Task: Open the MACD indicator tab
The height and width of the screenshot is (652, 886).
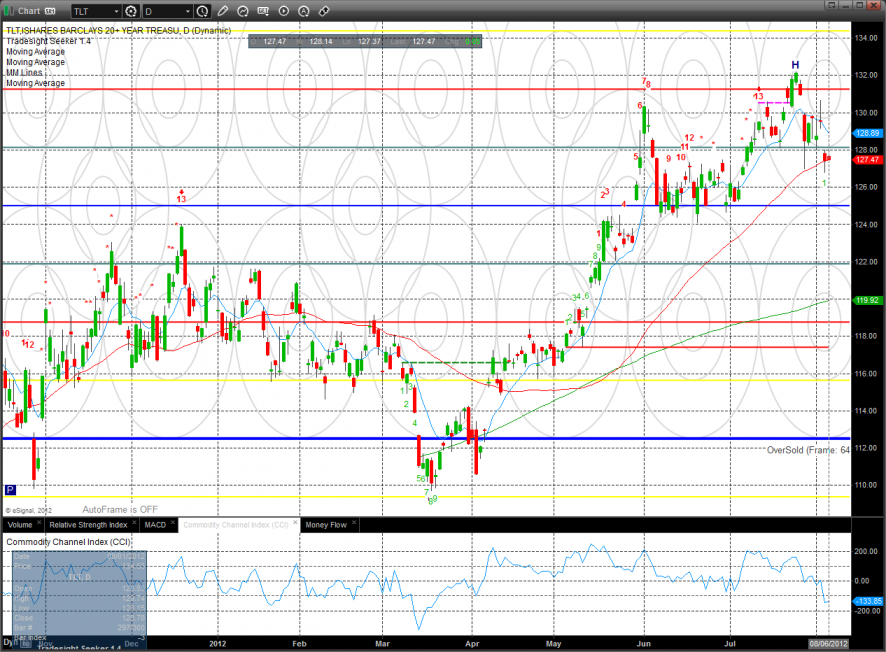Action: coord(155,524)
